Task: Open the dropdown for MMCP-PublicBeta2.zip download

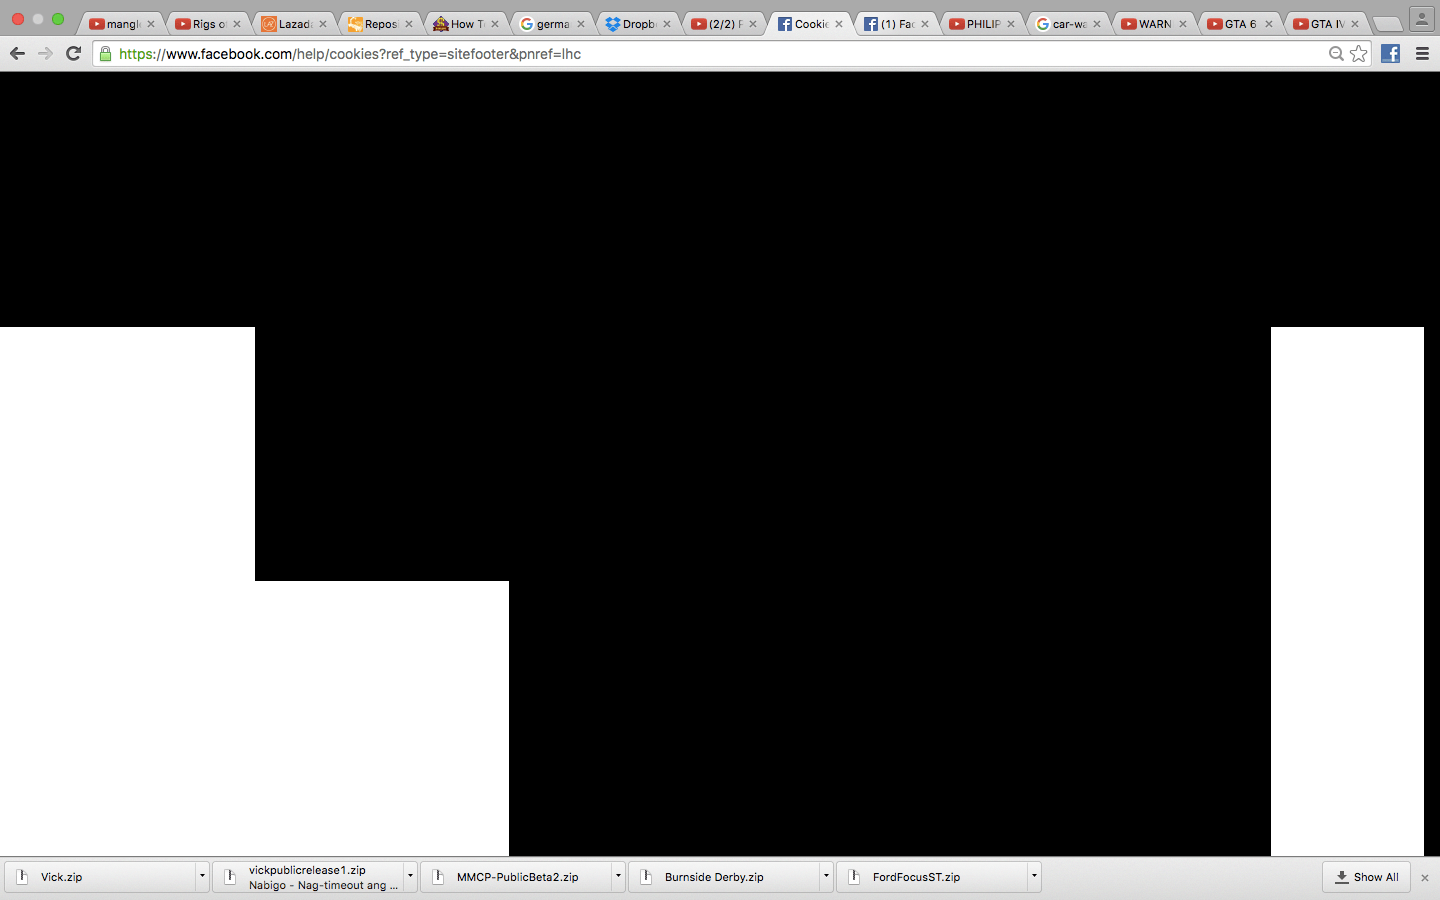Action: tap(617, 877)
